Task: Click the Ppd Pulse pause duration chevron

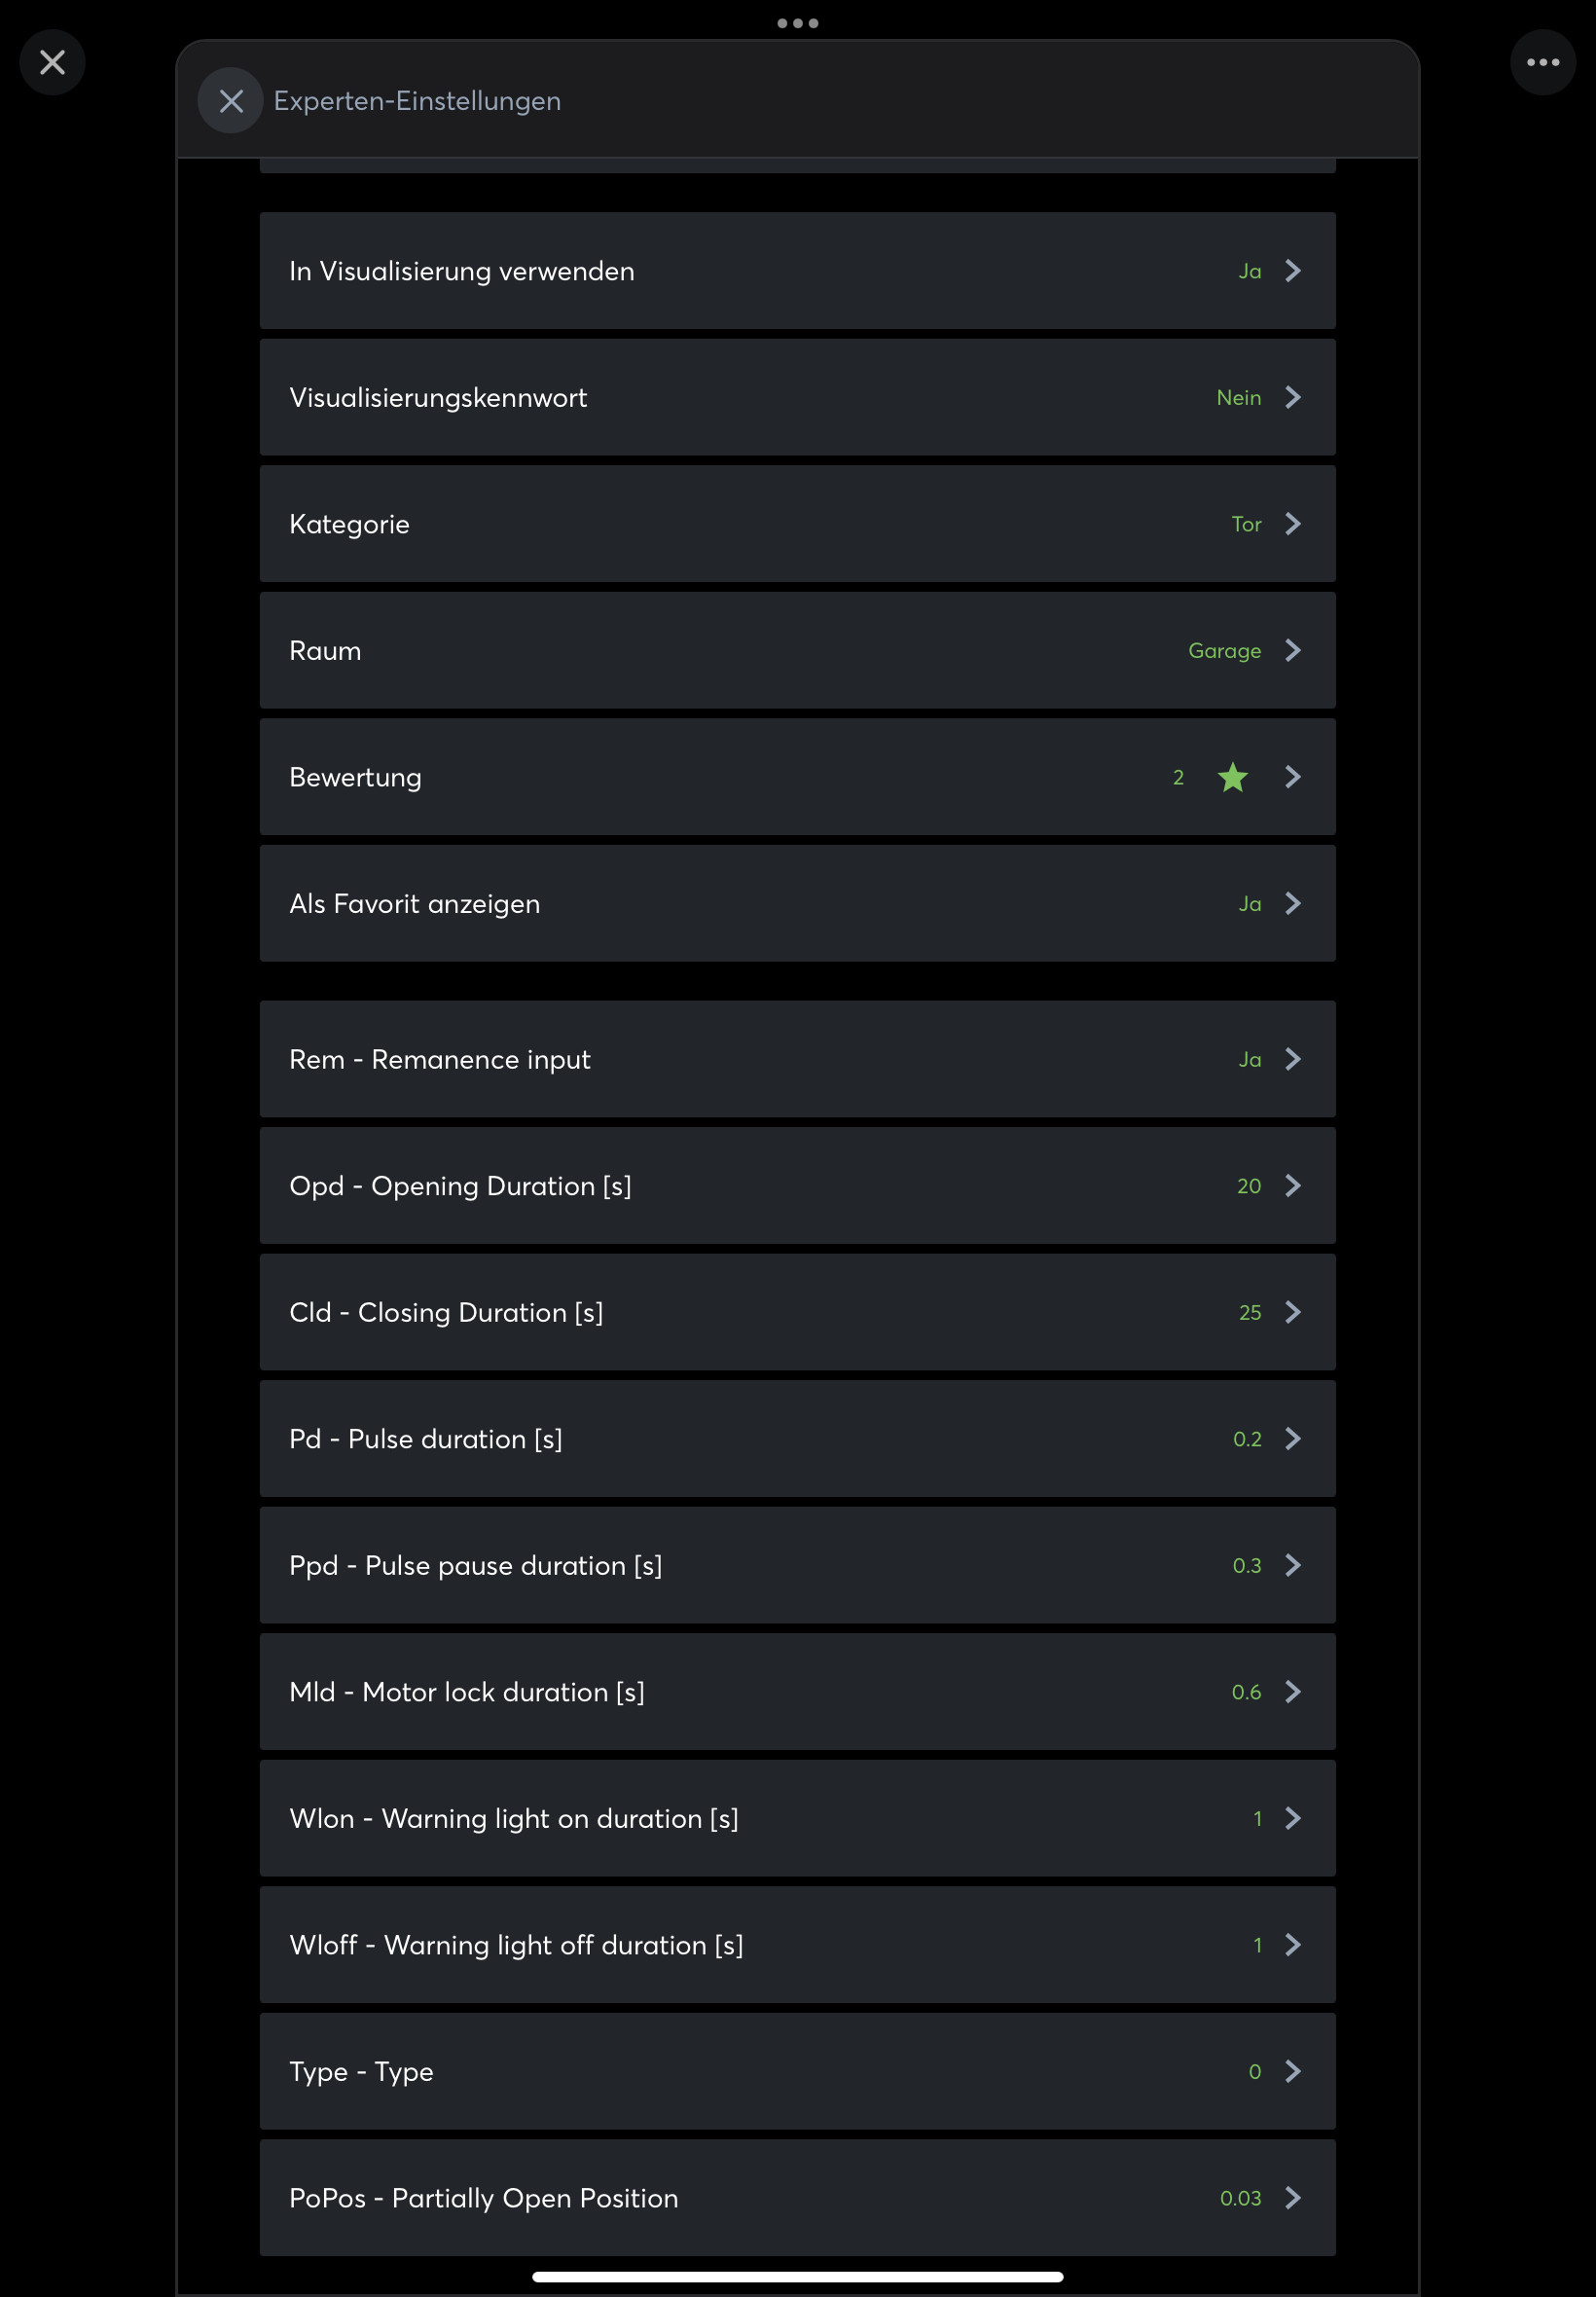Action: 1292,1565
